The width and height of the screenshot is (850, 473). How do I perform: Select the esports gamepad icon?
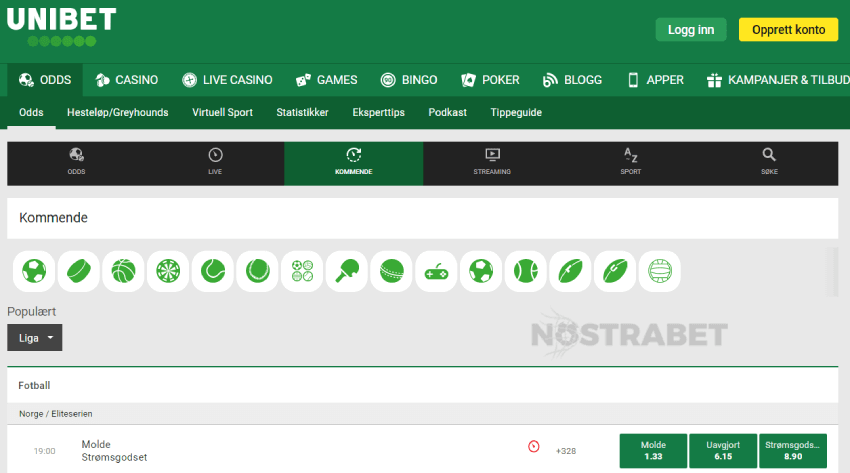[x=436, y=271]
